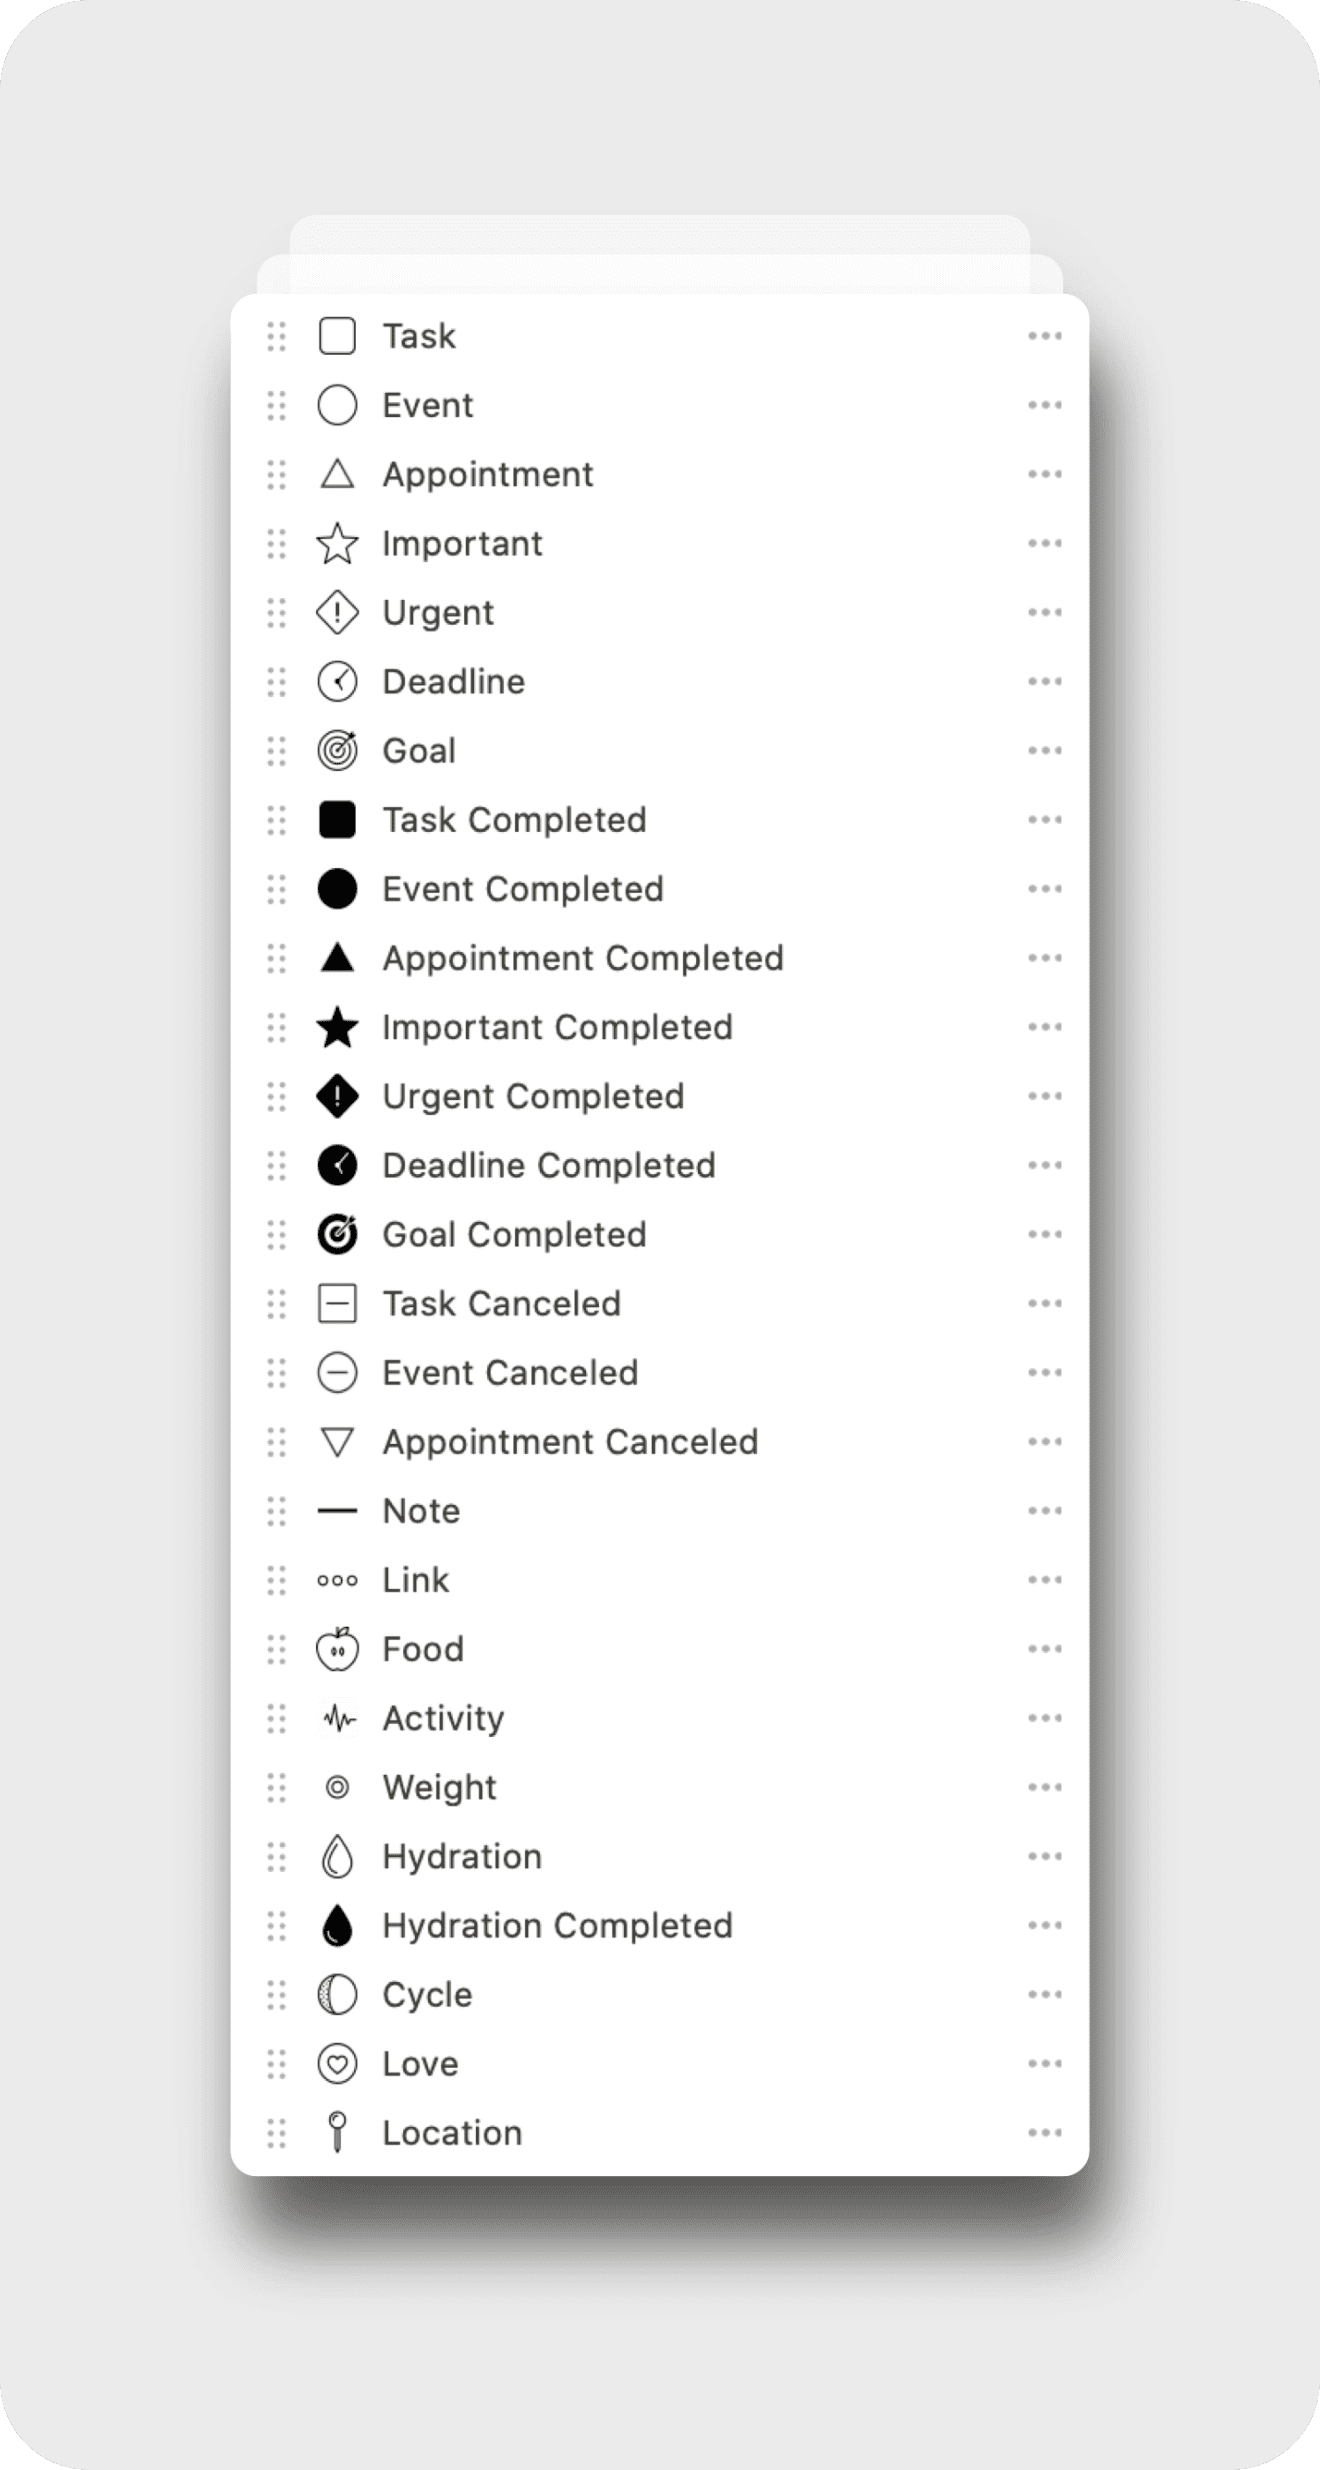The image size is (1320, 2470).
Task: Click the drag handle beside Link
Action: 277,1580
